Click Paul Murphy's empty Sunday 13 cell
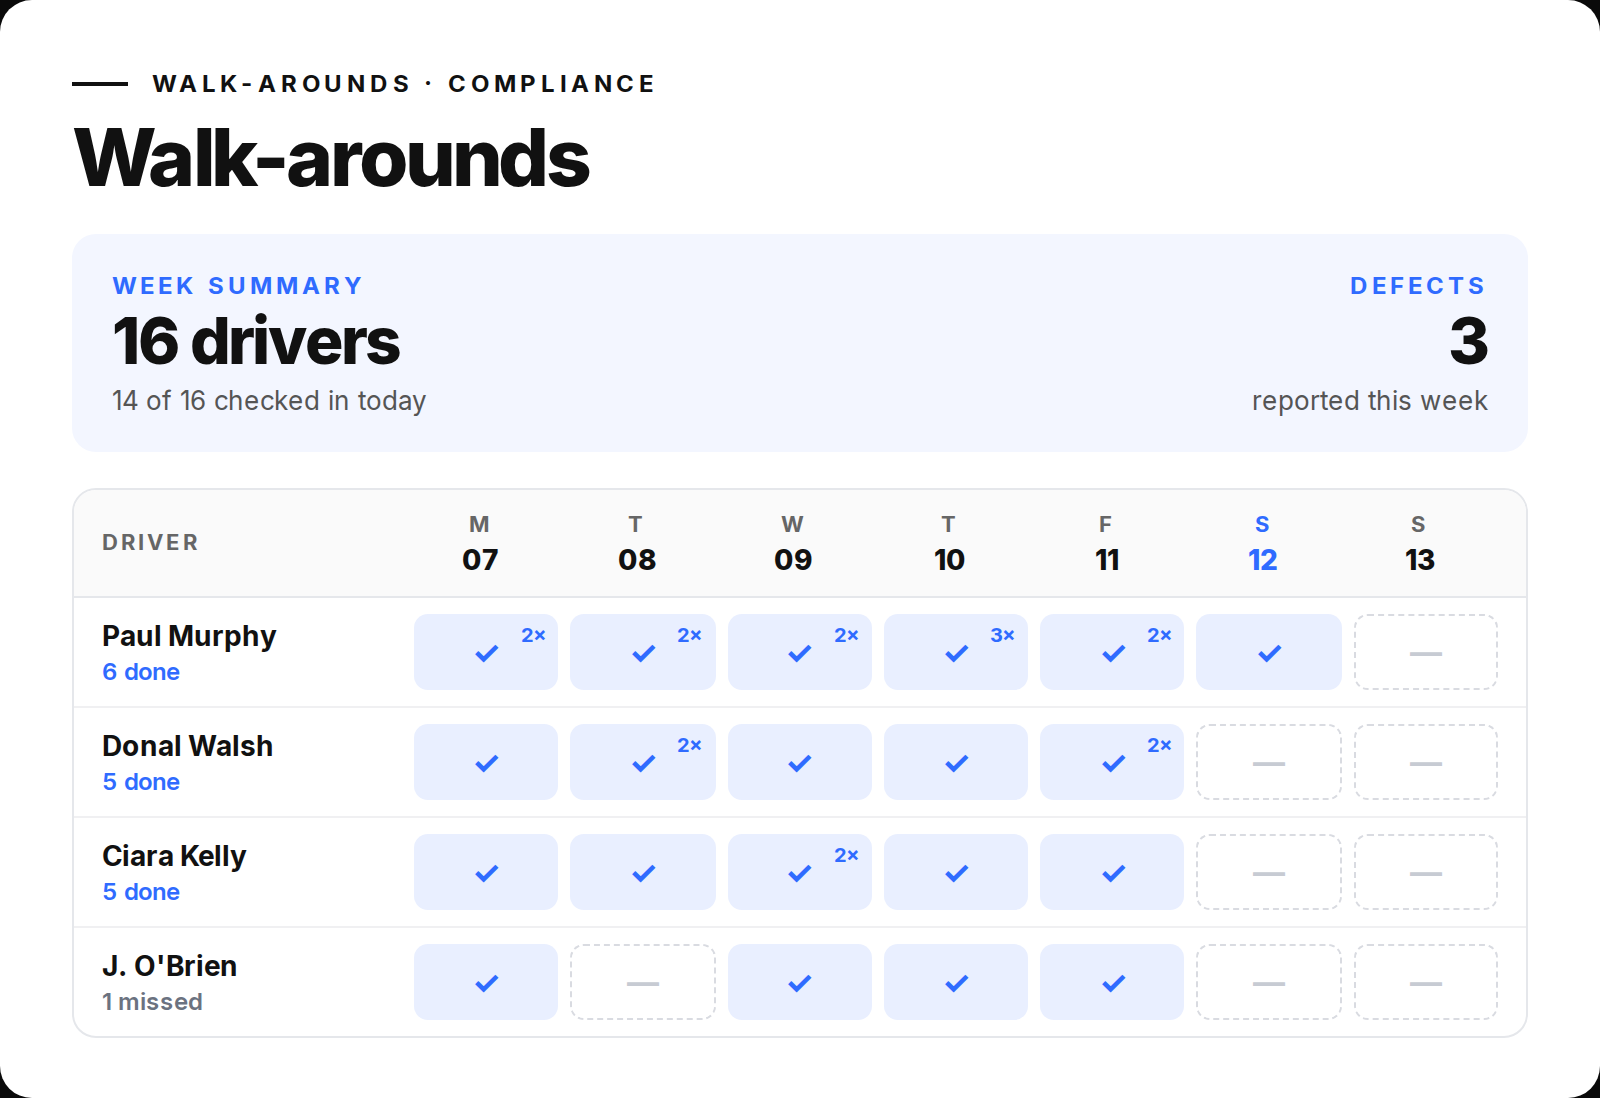The width and height of the screenshot is (1600, 1098). click(x=1426, y=652)
